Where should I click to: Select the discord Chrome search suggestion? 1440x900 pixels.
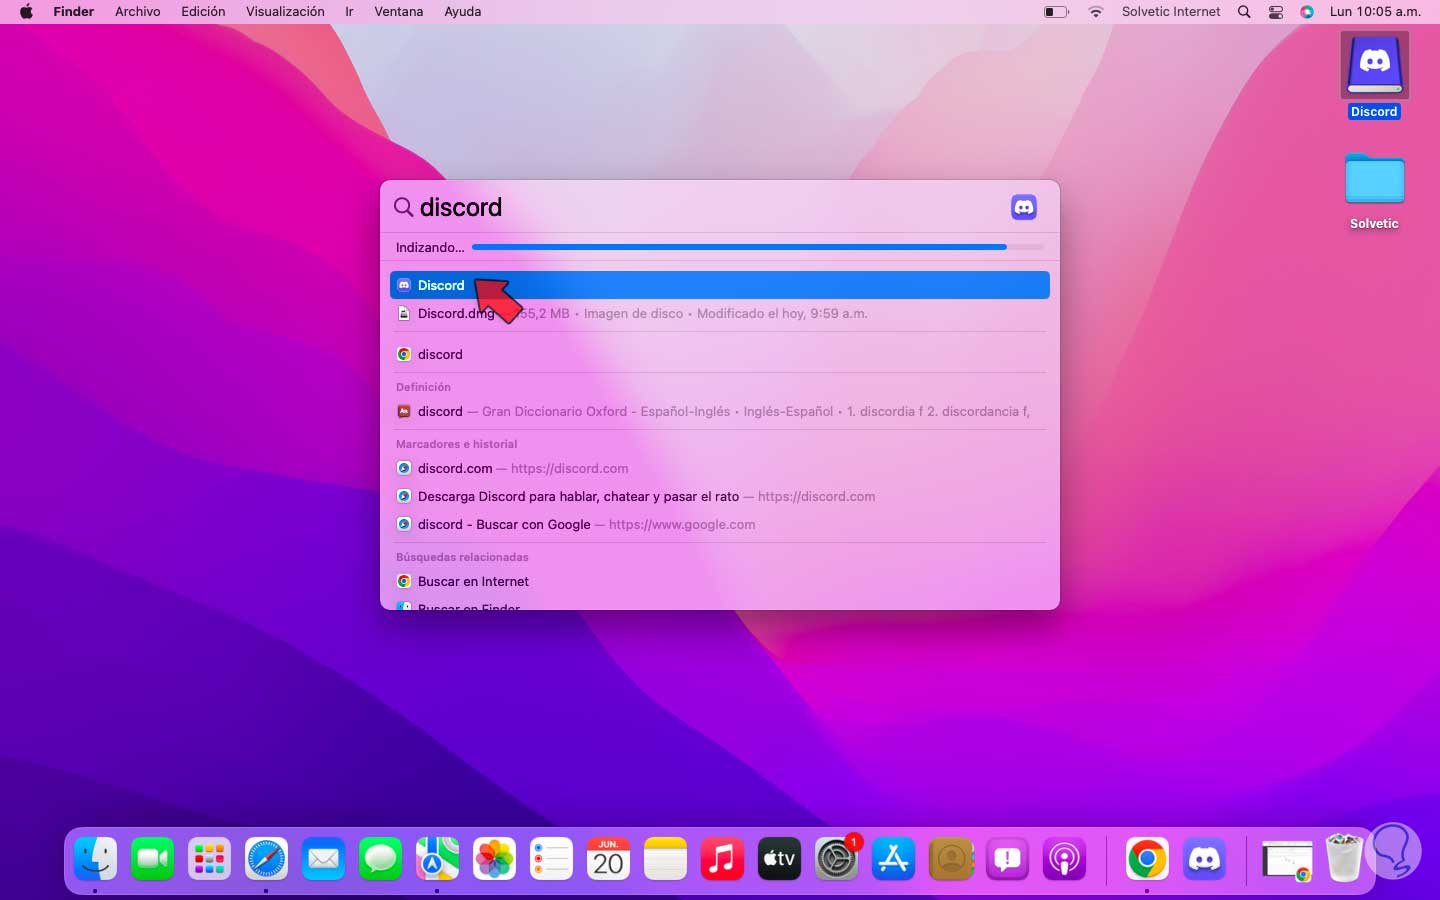tap(720, 354)
